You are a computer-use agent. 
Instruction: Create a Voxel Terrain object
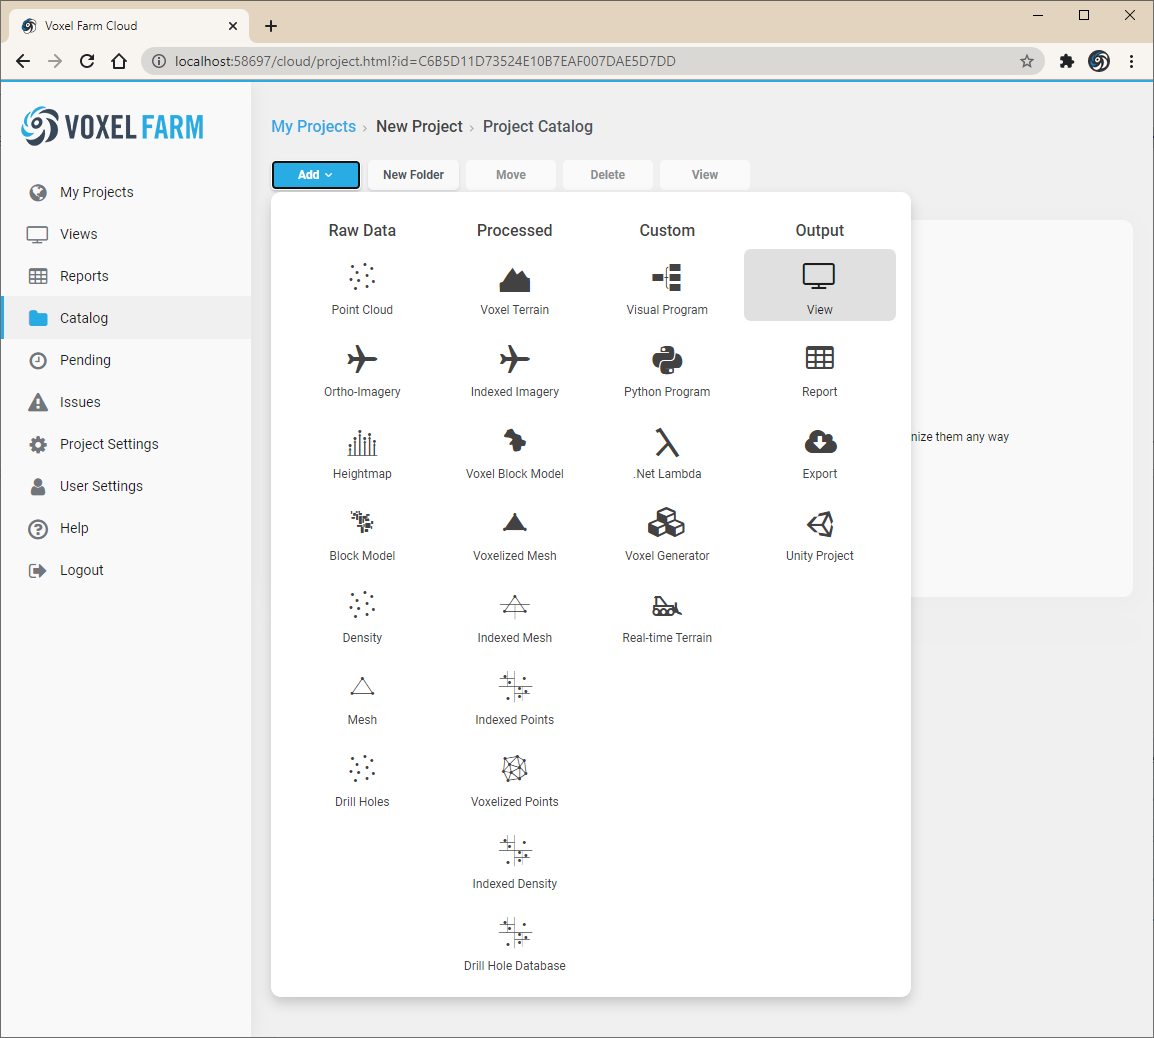(514, 289)
